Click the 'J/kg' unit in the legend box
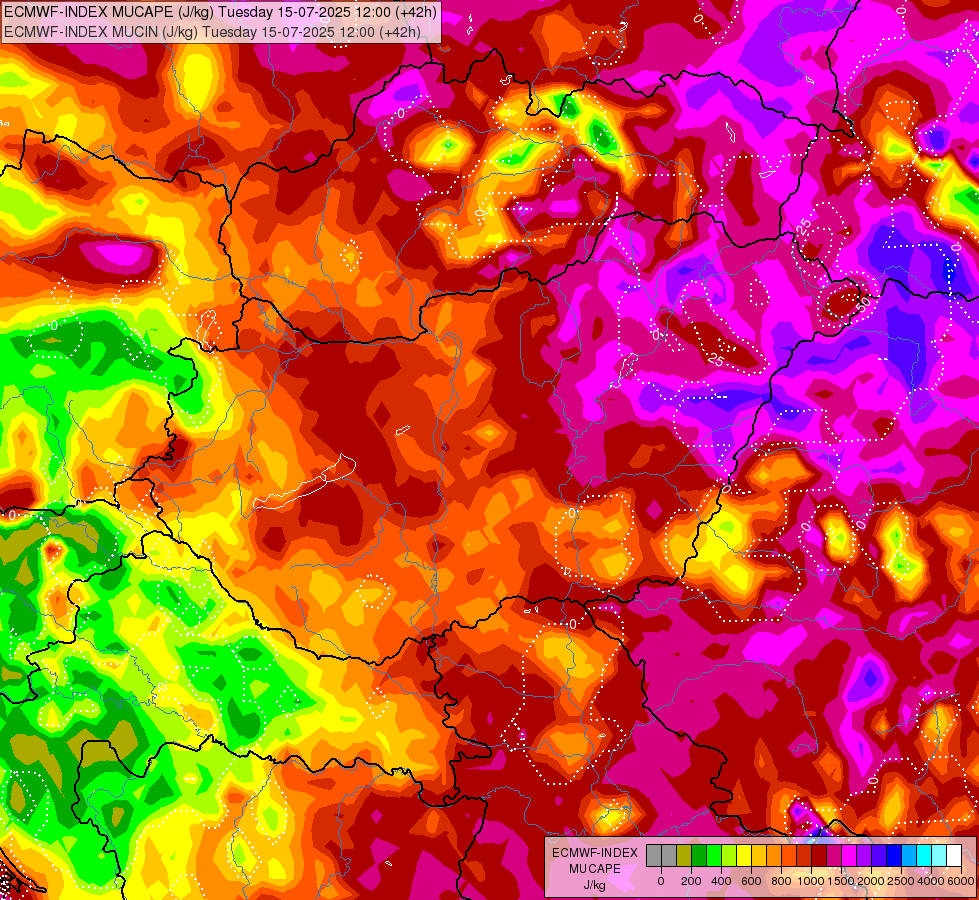Image resolution: width=979 pixels, height=900 pixels. [594, 885]
